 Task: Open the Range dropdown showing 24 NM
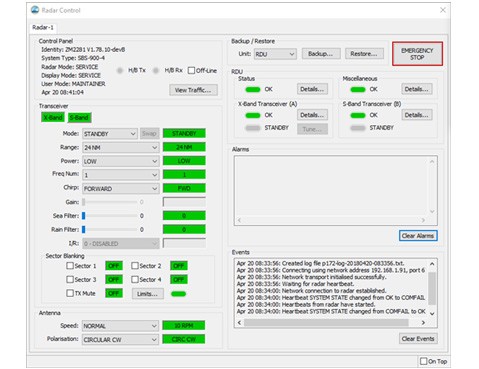[x=120, y=147]
